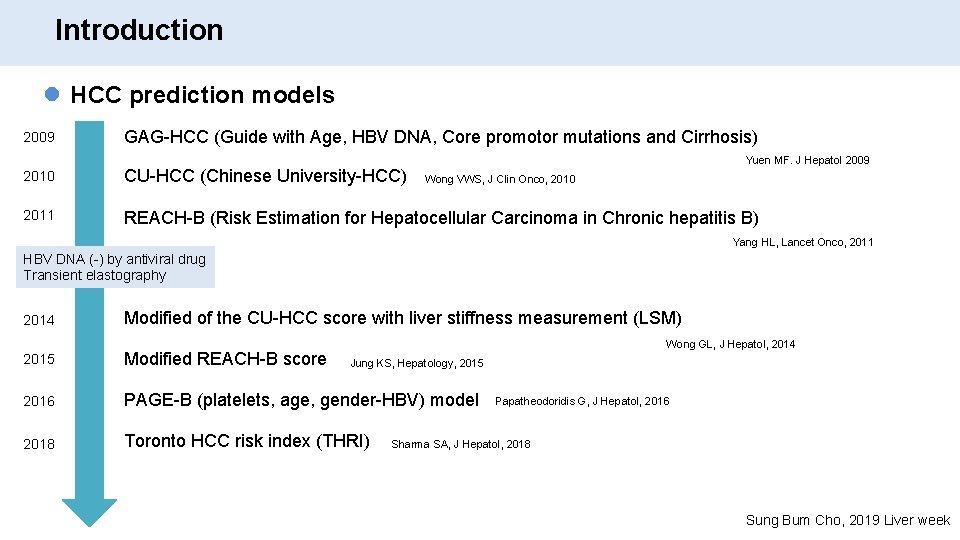Click the REACH-B risk estimation line
The image size is (960, 540).
[440, 218]
